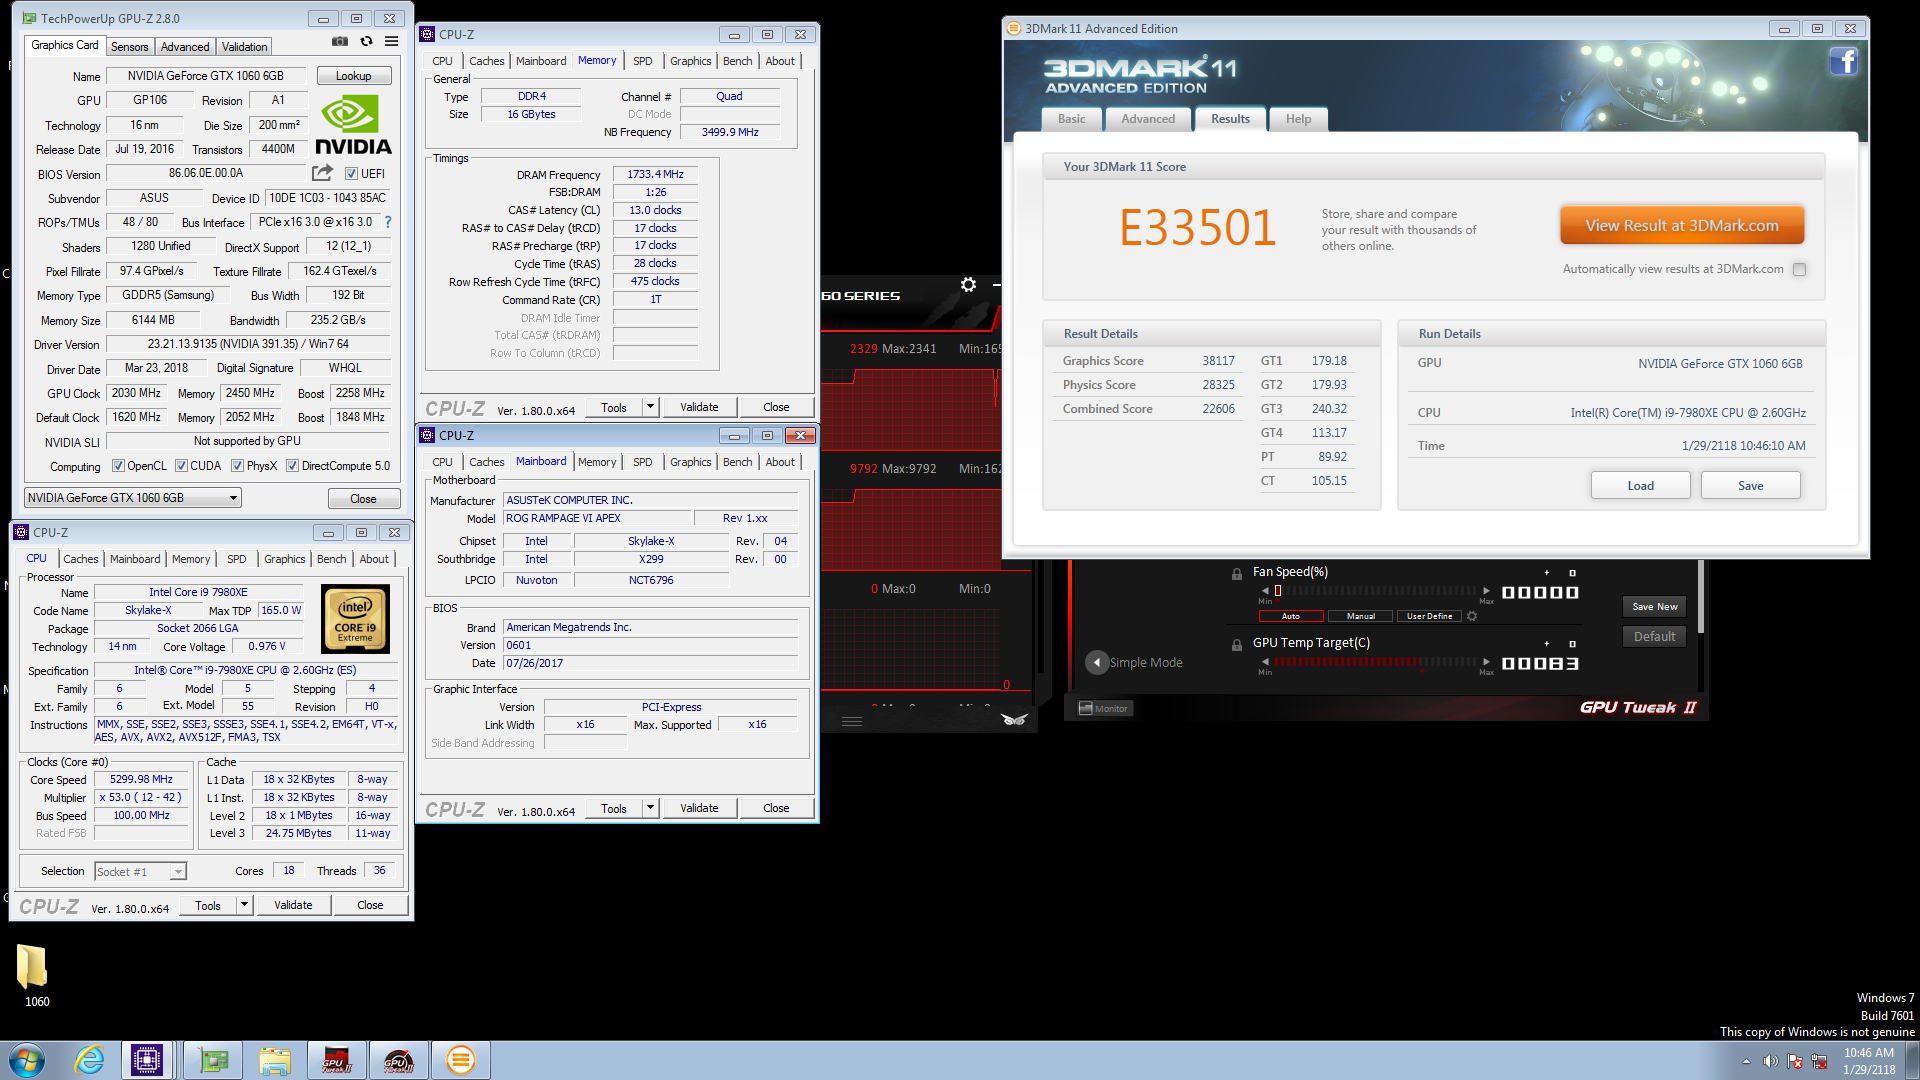Take a GPU-Z screenshot with camera icon
This screenshot has width=1920, height=1080.
[x=340, y=42]
